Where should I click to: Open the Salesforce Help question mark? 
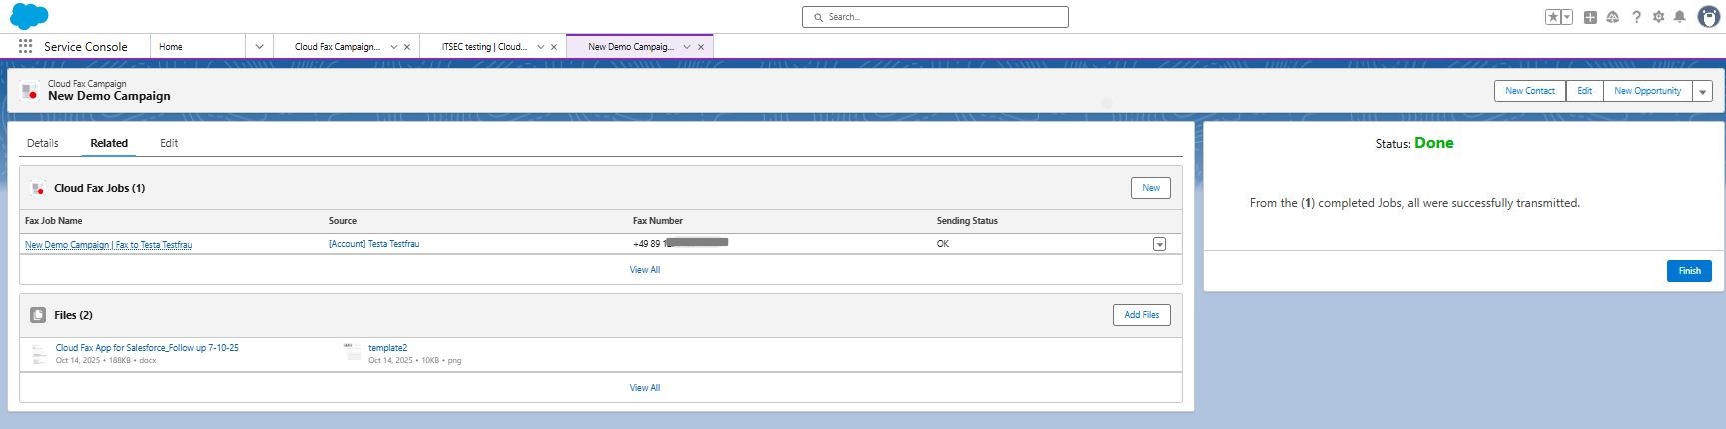click(1636, 17)
